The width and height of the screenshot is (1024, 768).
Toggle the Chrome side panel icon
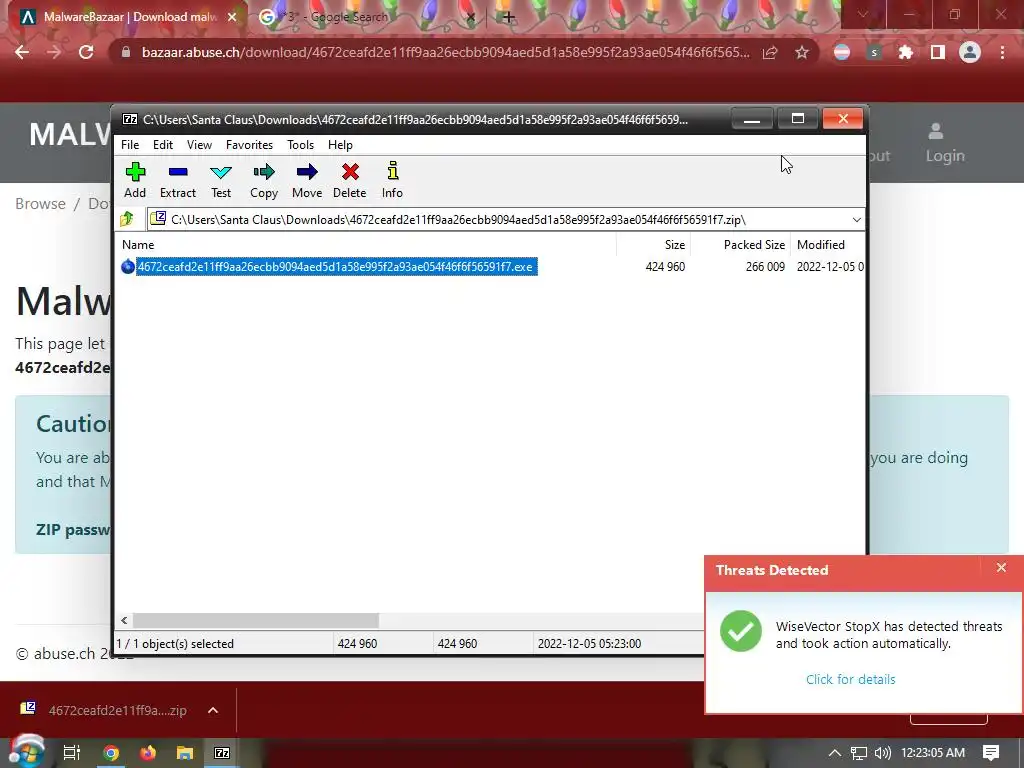938,52
